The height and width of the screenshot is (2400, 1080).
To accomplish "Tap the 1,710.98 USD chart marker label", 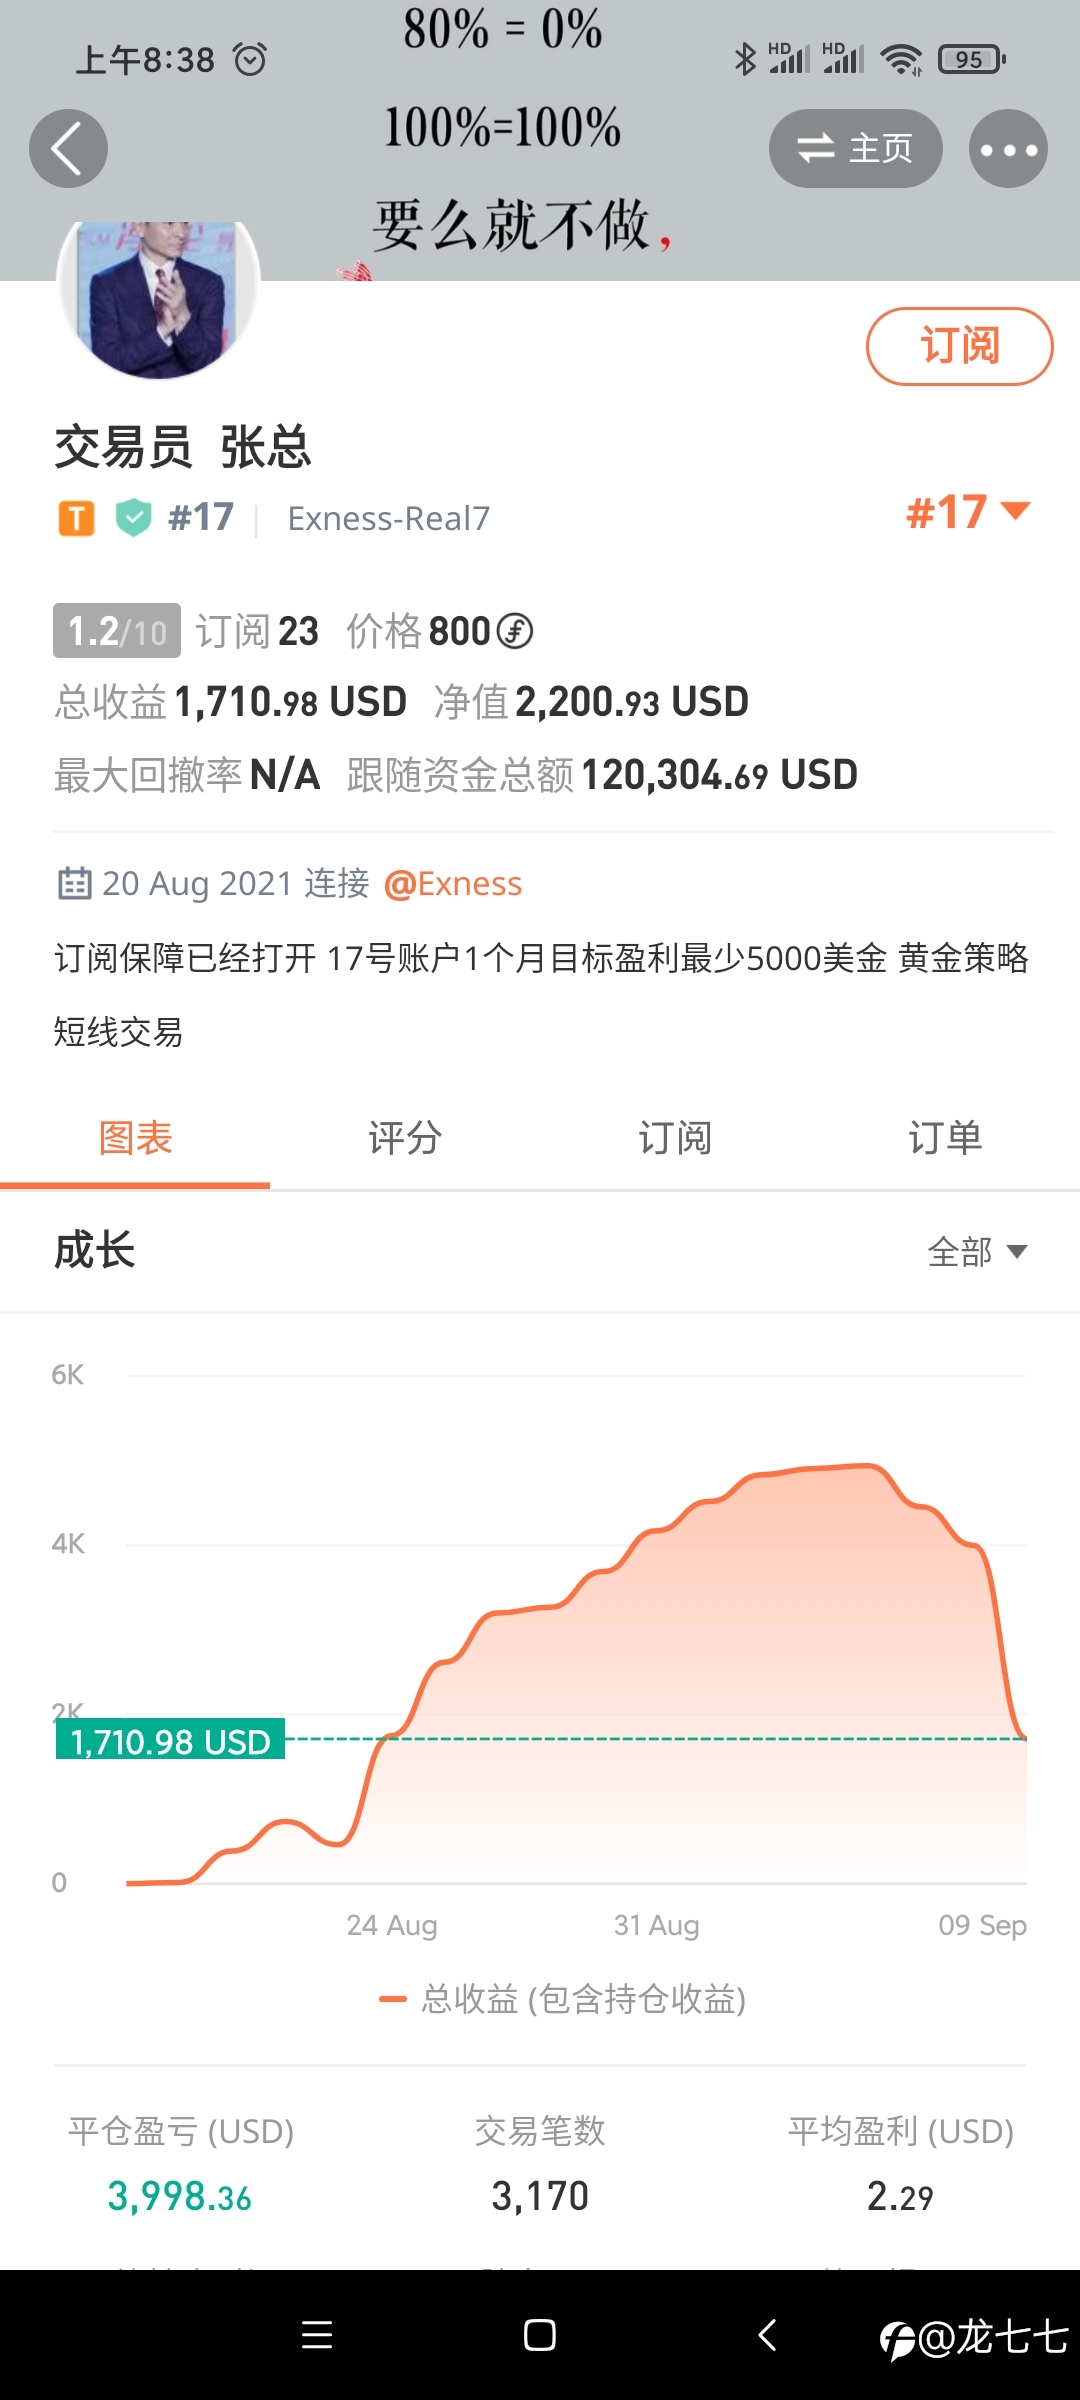I will pyautogui.click(x=170, y=1741).
